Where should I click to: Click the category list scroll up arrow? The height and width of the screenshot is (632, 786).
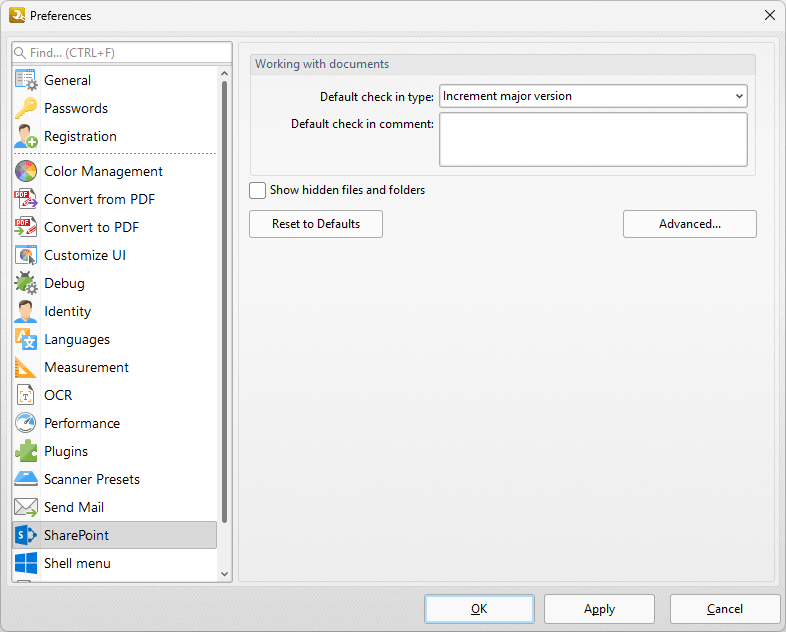225,74
